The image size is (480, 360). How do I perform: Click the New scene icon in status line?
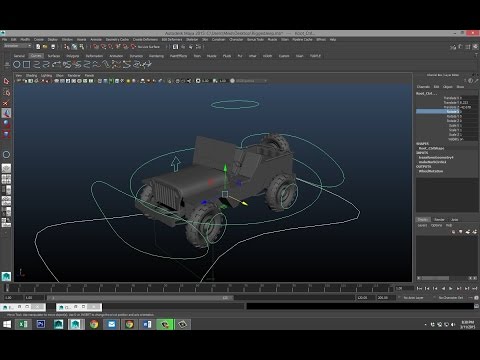point(38,47)
